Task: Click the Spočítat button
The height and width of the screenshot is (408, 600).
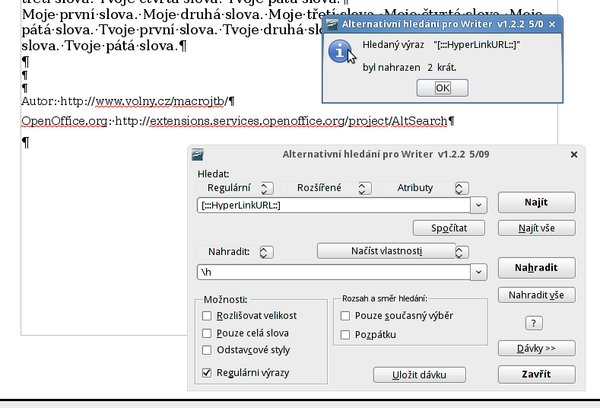Action: [x=449, y=228]
